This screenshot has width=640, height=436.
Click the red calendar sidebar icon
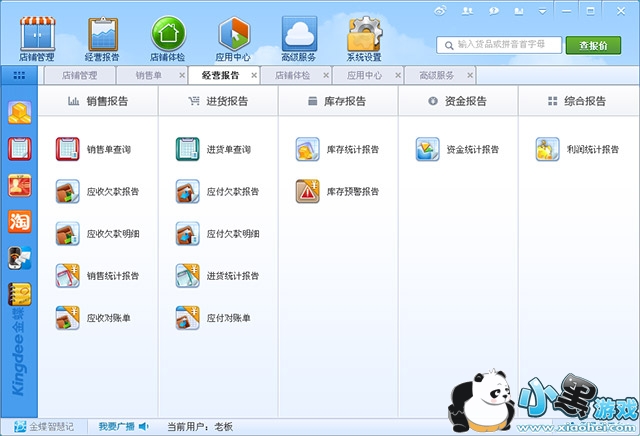(x=19, y=149)
